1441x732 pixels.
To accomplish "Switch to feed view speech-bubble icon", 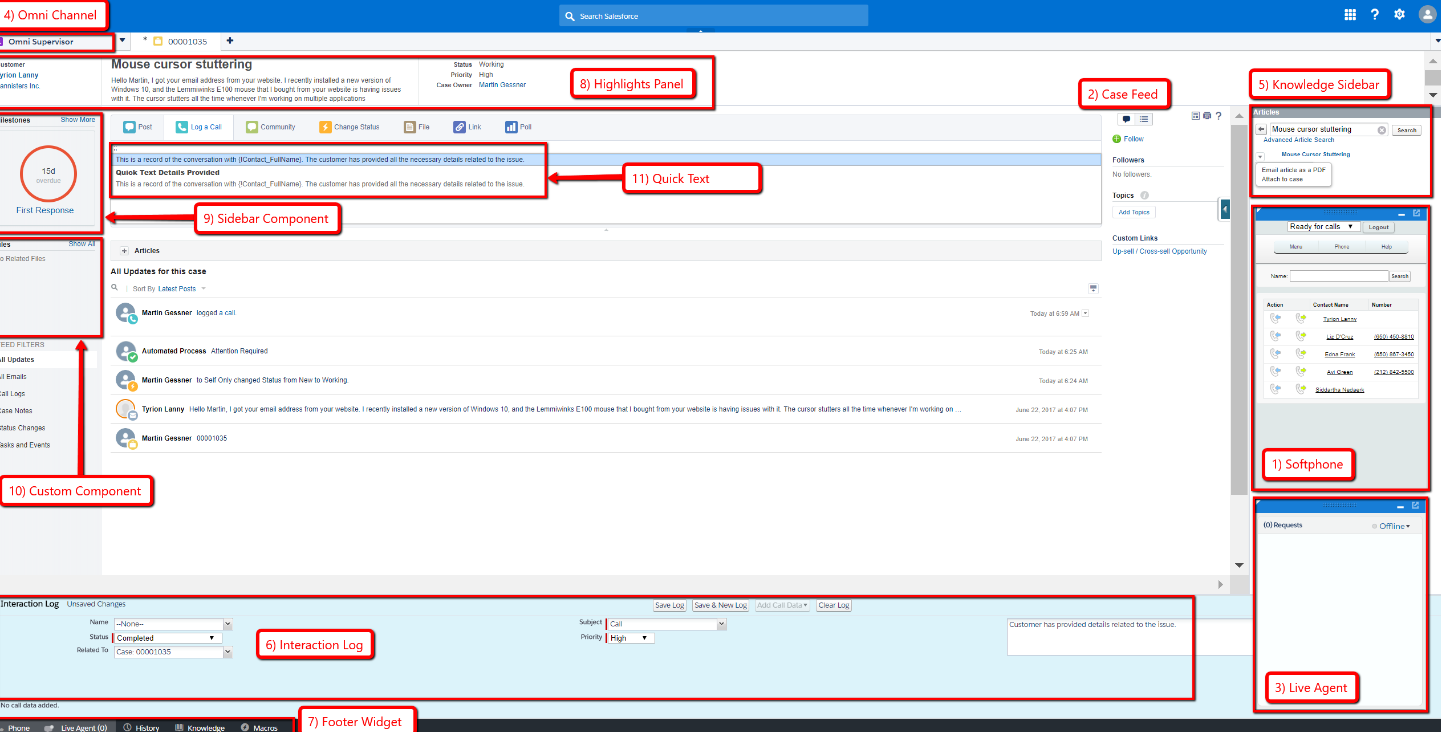I will [1126, 119].
